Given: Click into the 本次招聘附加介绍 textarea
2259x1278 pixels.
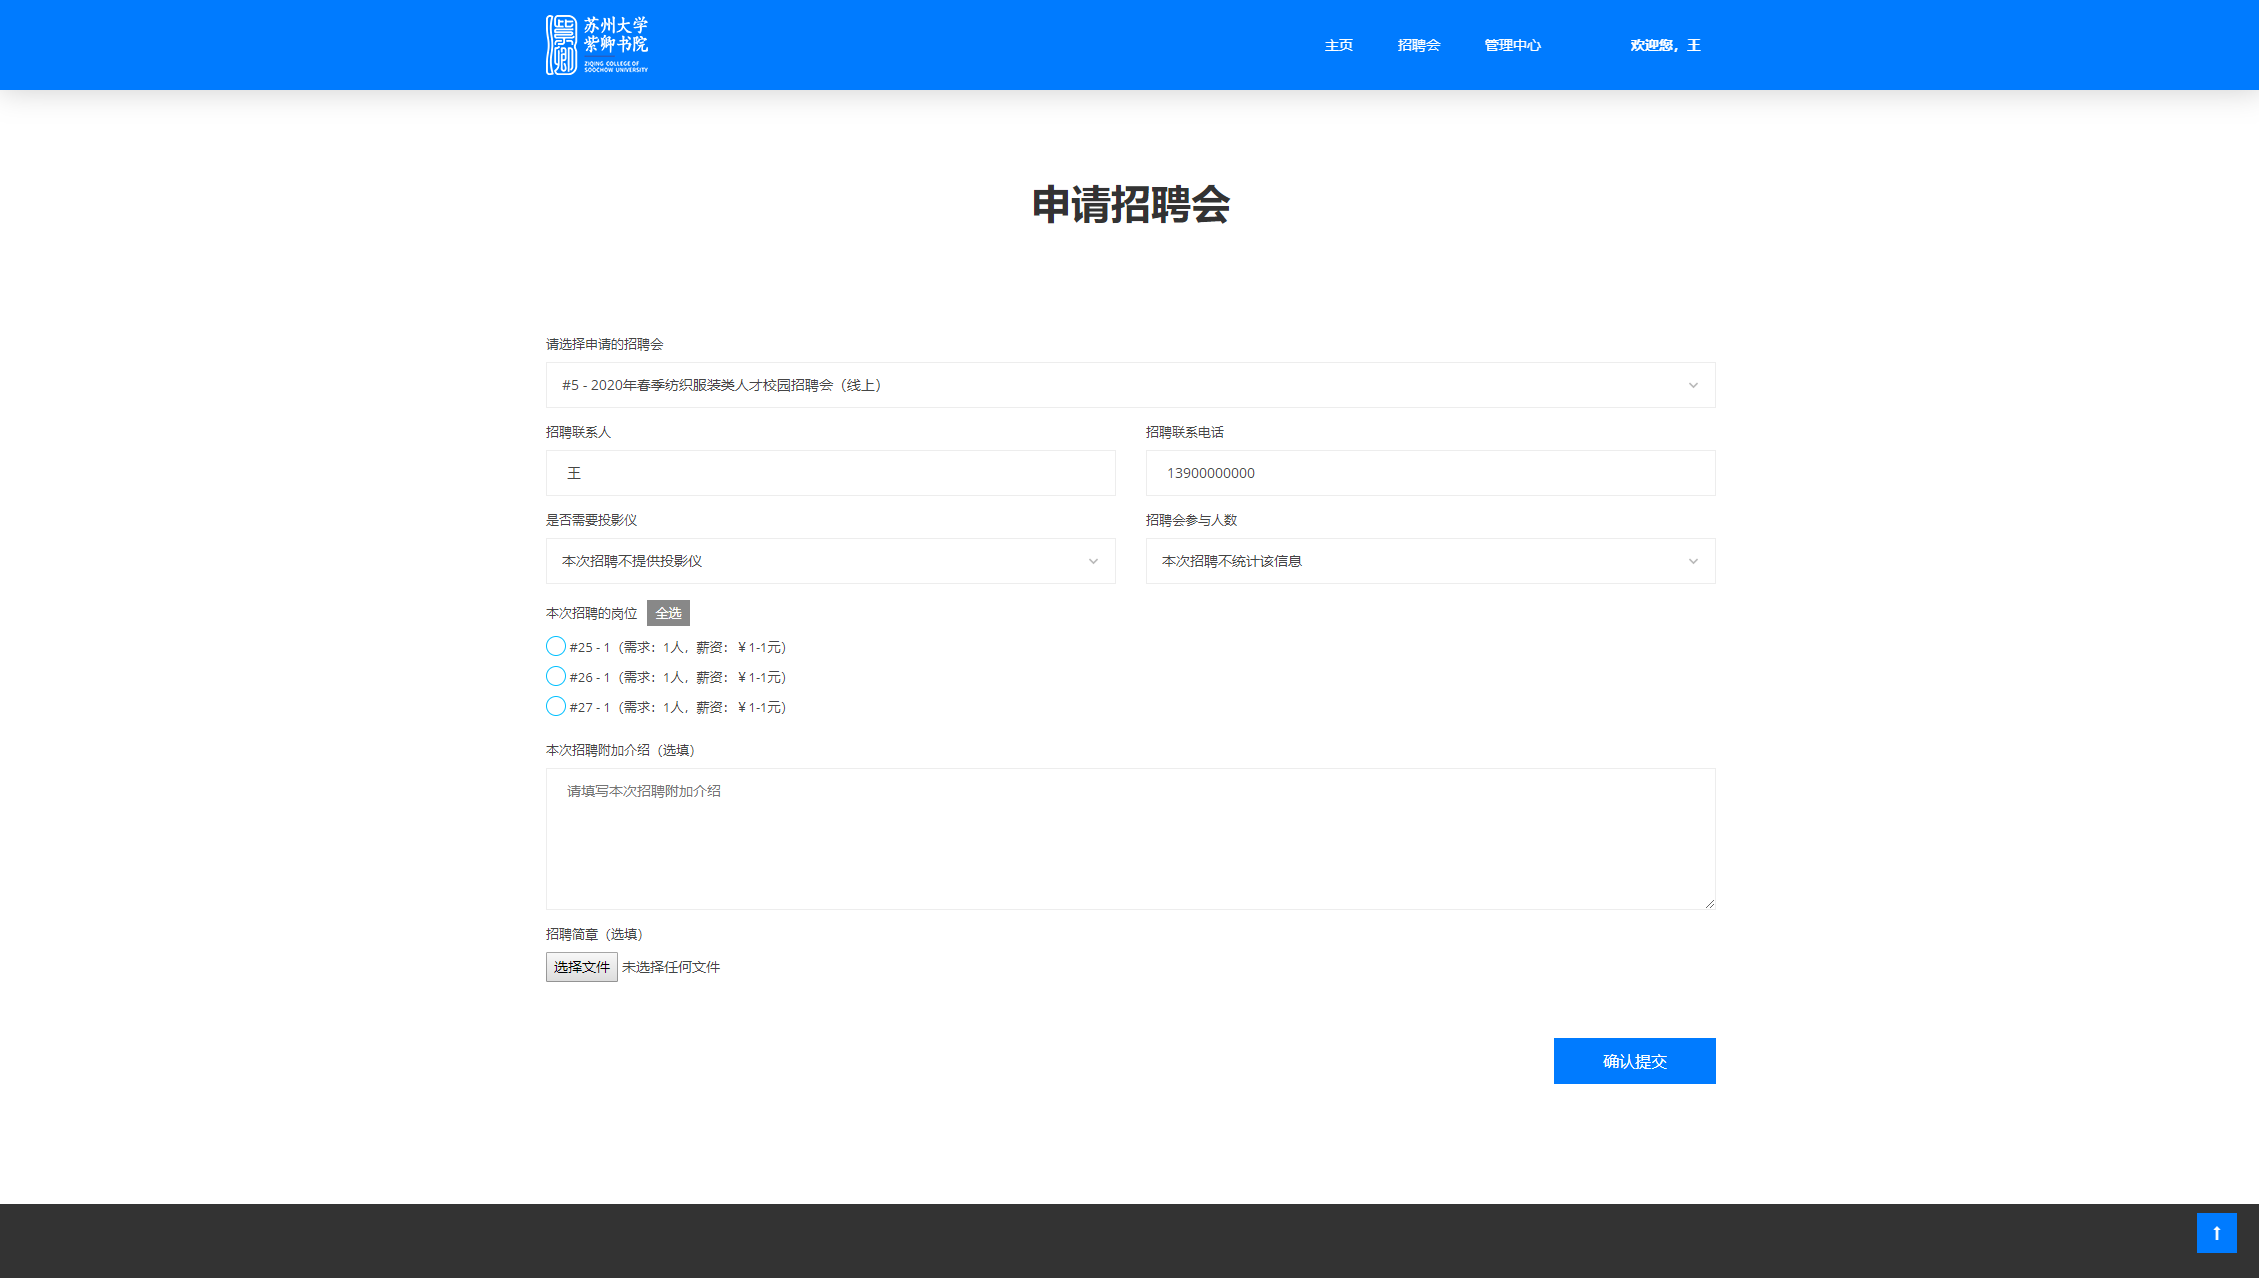Looking at the screenshot, I should point(1130,839).
